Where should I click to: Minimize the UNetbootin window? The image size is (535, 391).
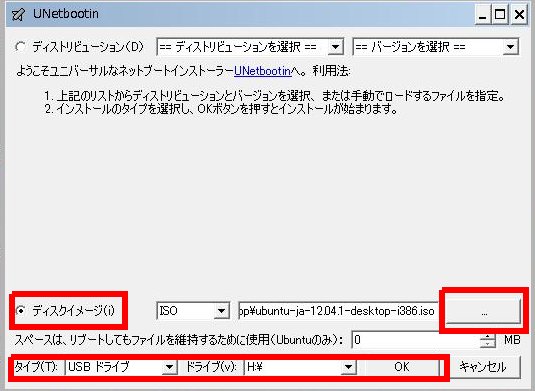[x=482, y=15]
